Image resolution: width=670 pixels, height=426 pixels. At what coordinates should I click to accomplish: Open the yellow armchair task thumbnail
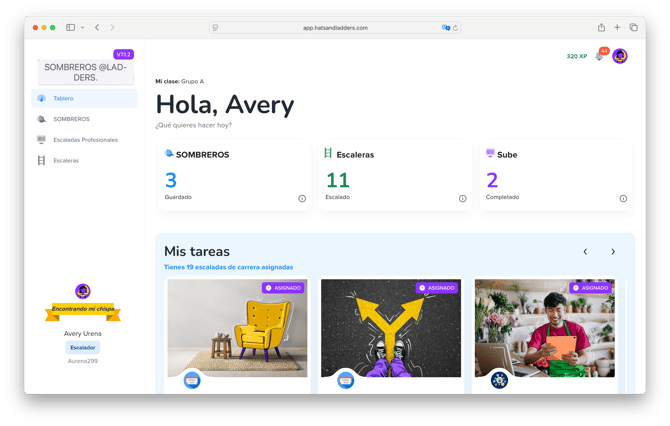click(237, 328)
